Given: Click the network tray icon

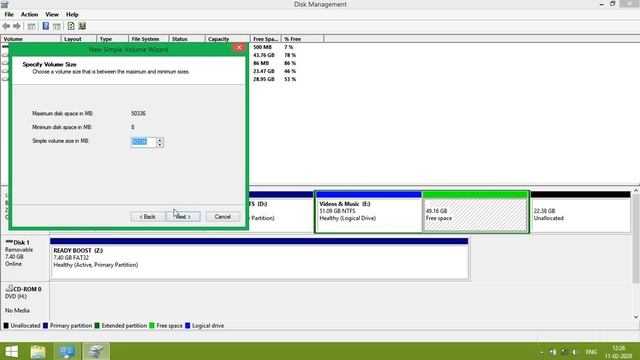Looking at the screenshot, I should pos(553,352).
